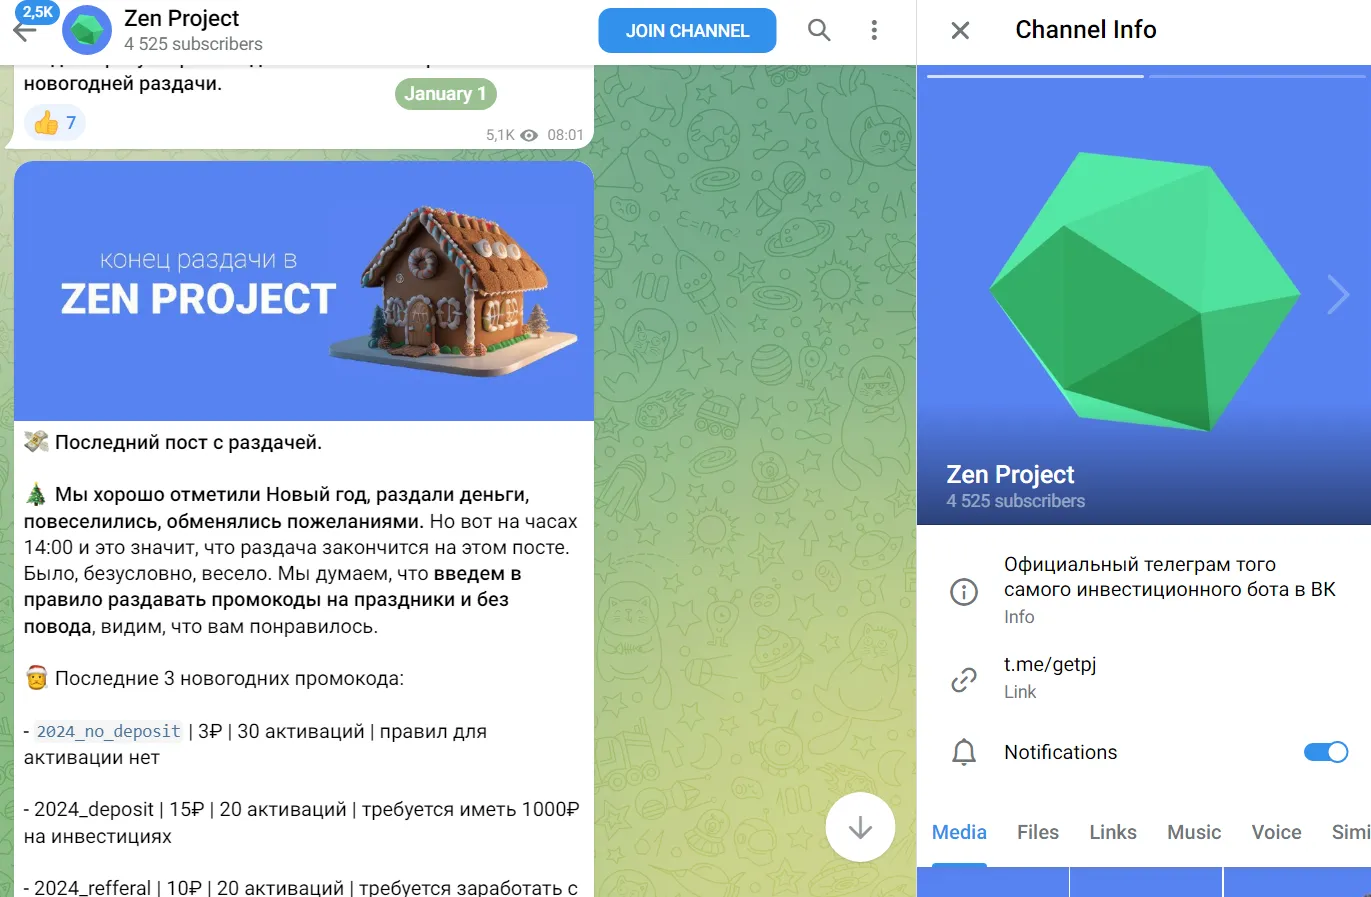This screenshot has height=897, width=1371.
Task: Open the three-dot more options menu
Action: pyautogui.click(x=874, y=30)
